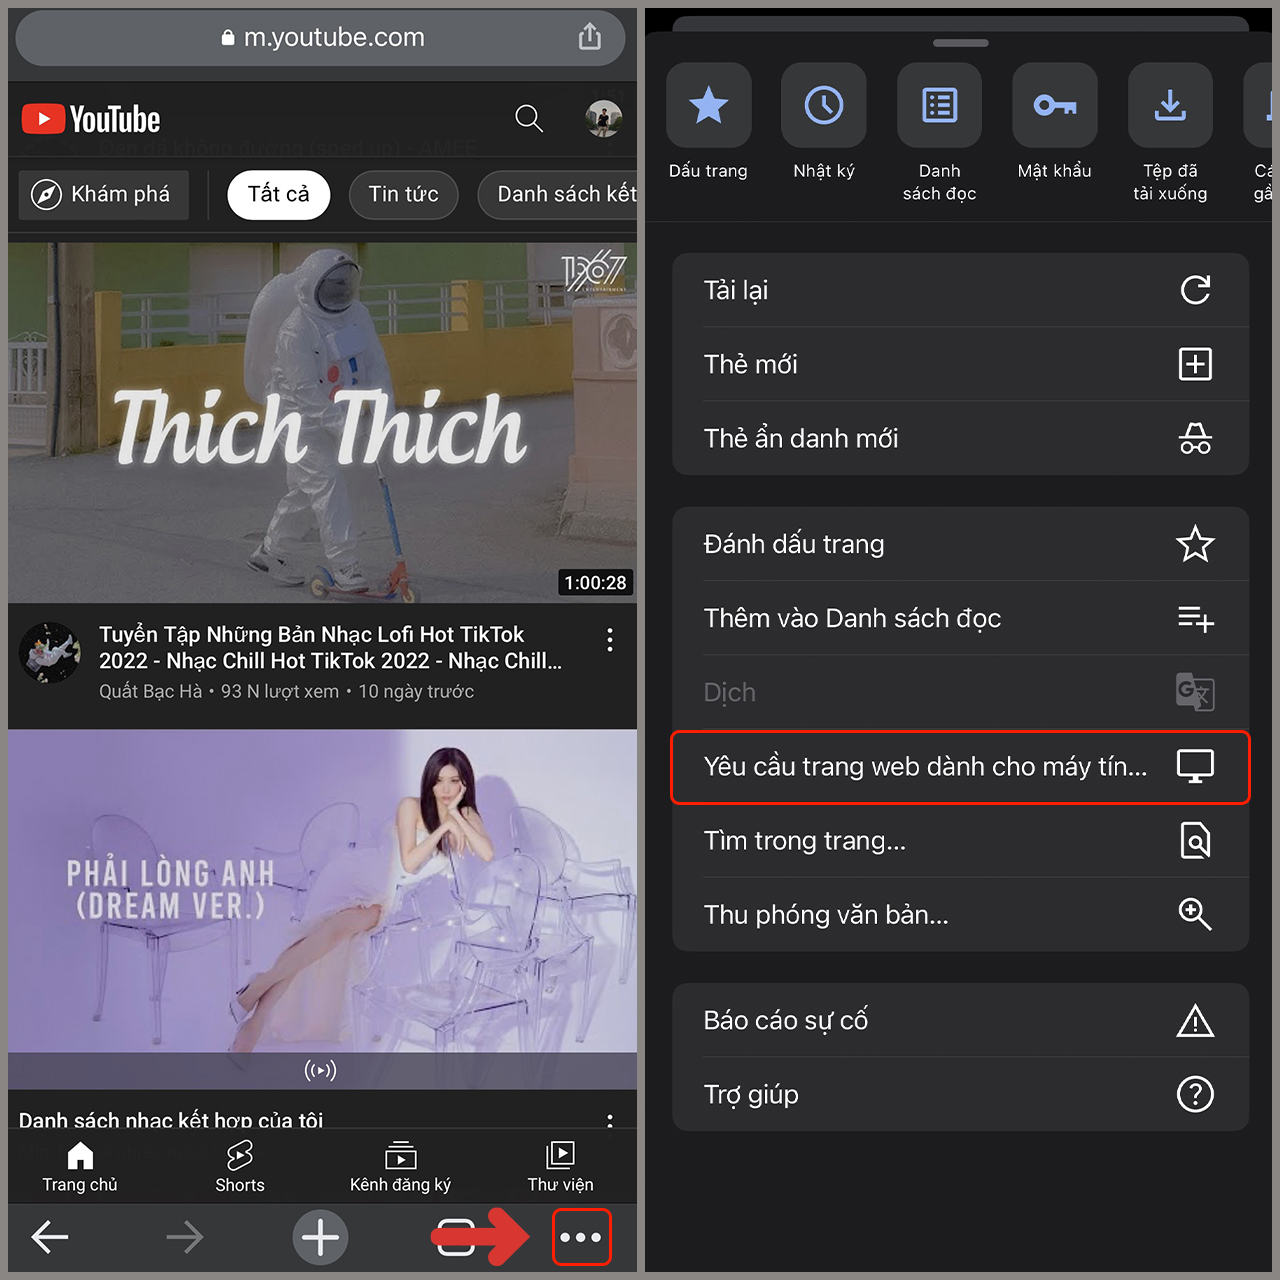1280x1280 pixels.
Task: Open options for Tuyển Tập Lofi video
Action: (x=610, y=640)
